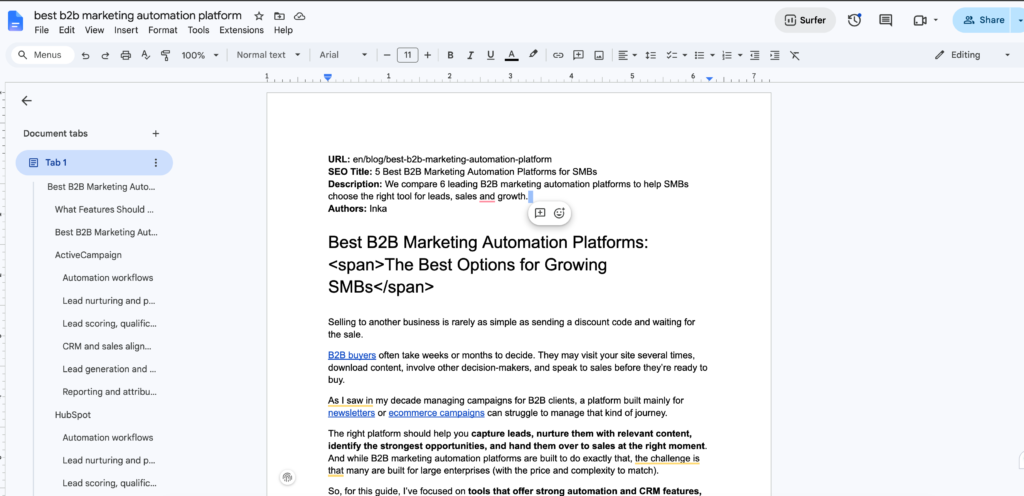Decrease font size with minus button
Image resolution: width=1024 pixels, height=496 pixels.
pos(387,55)
